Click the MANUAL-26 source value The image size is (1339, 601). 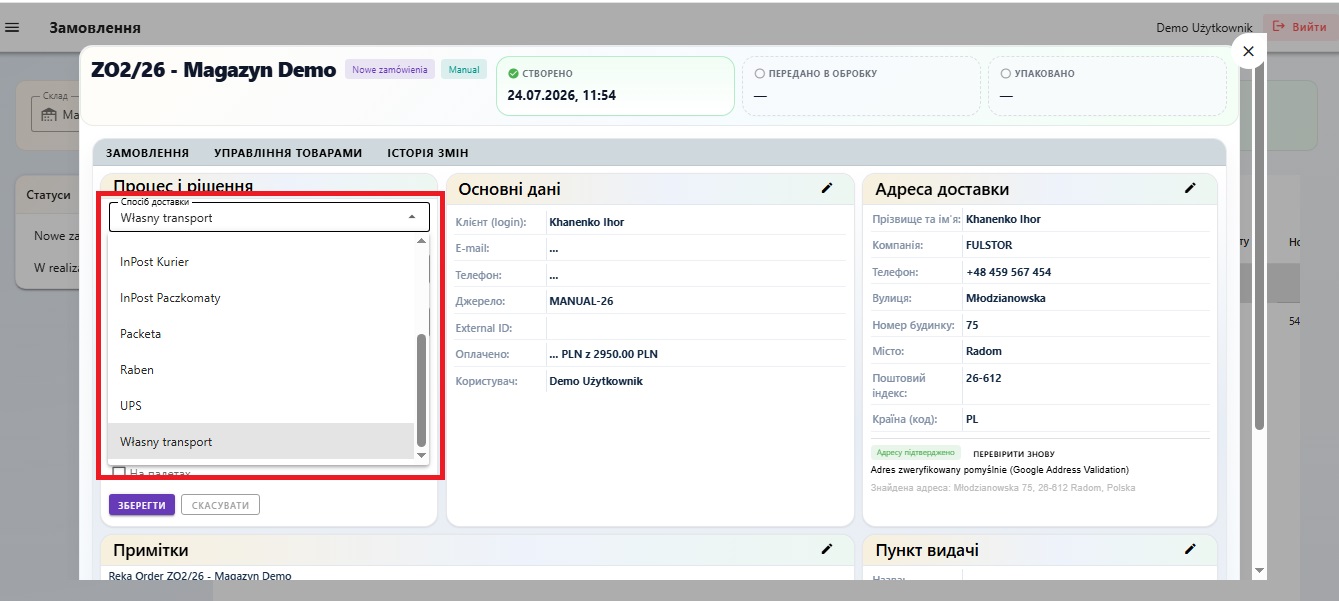click(x=583, y=301)
